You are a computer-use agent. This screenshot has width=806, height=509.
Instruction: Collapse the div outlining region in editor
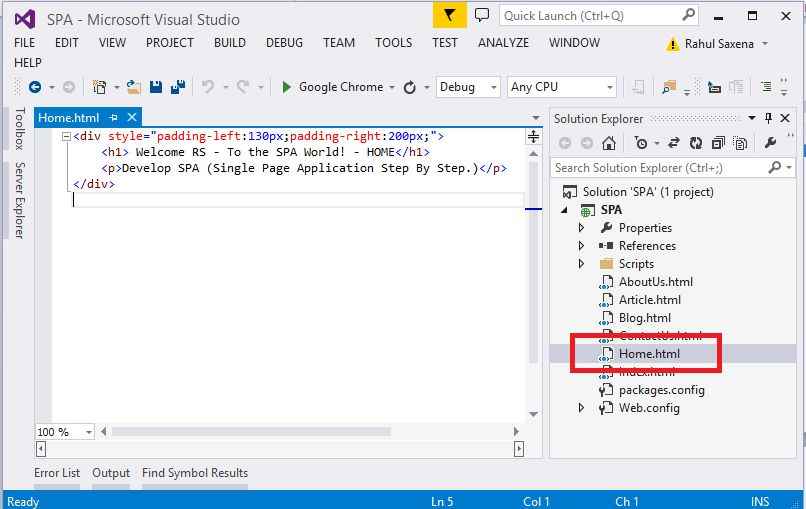click(x=66, y=137)
